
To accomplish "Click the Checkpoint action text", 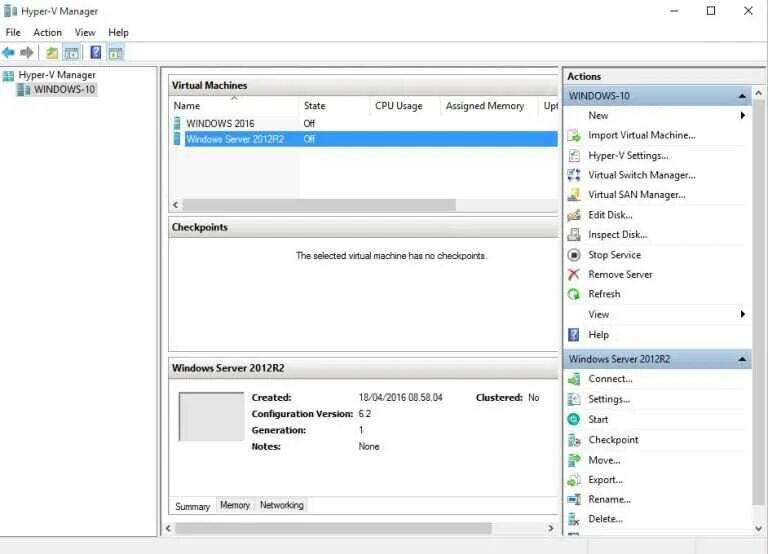I will point(613,439).
